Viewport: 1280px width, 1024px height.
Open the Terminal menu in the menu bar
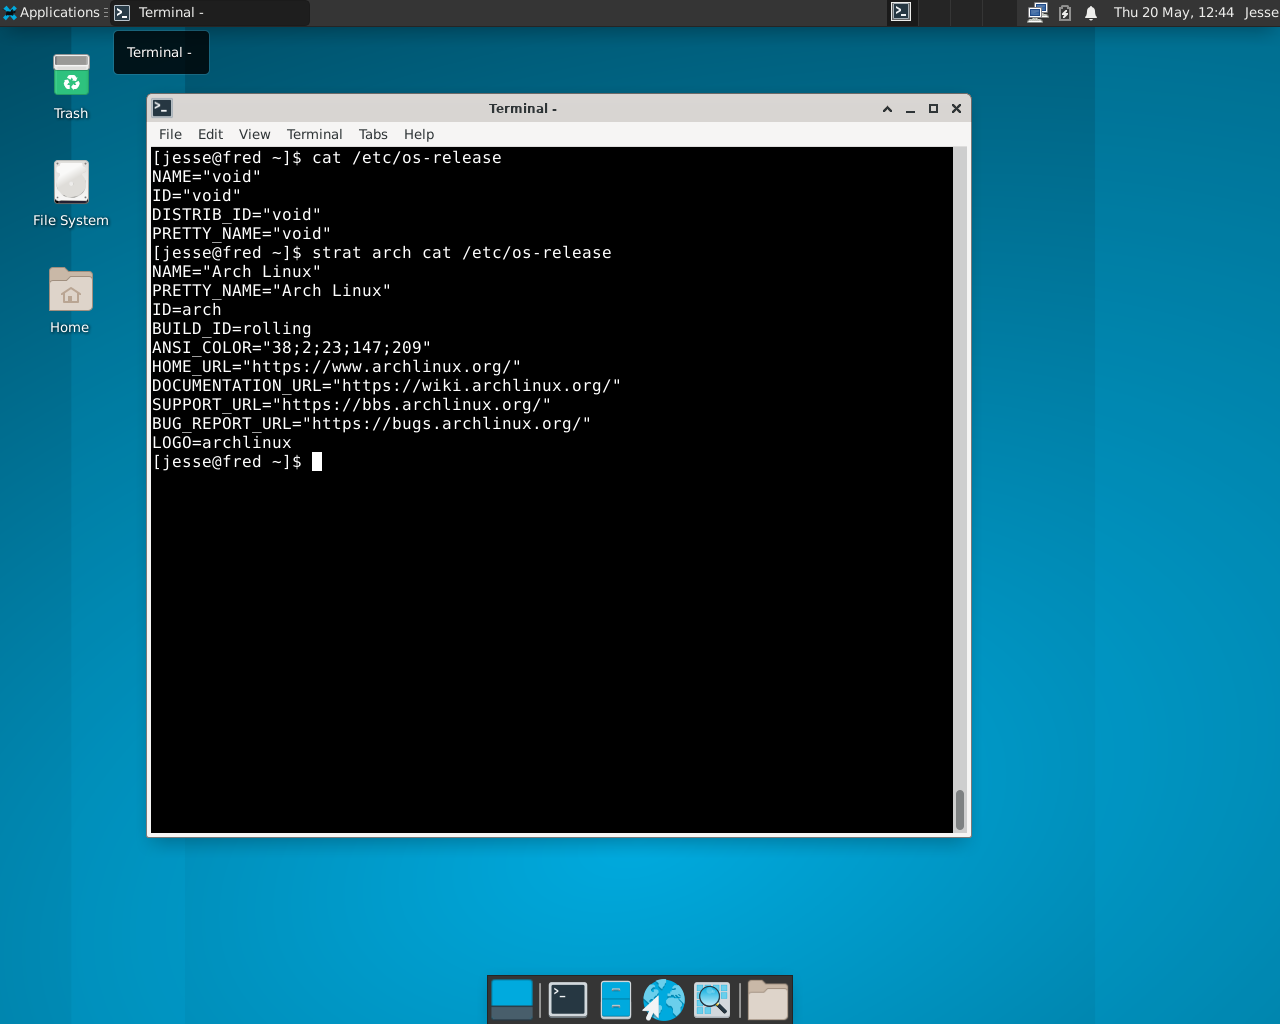pos(314,134)
